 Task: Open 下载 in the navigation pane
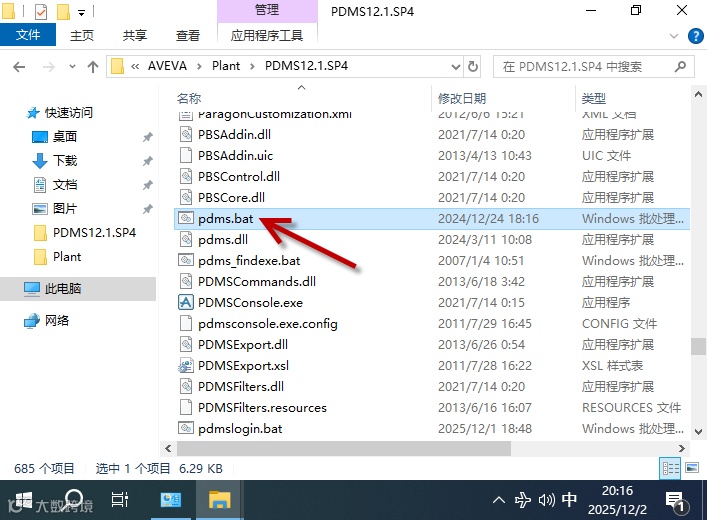click(64, 161)
